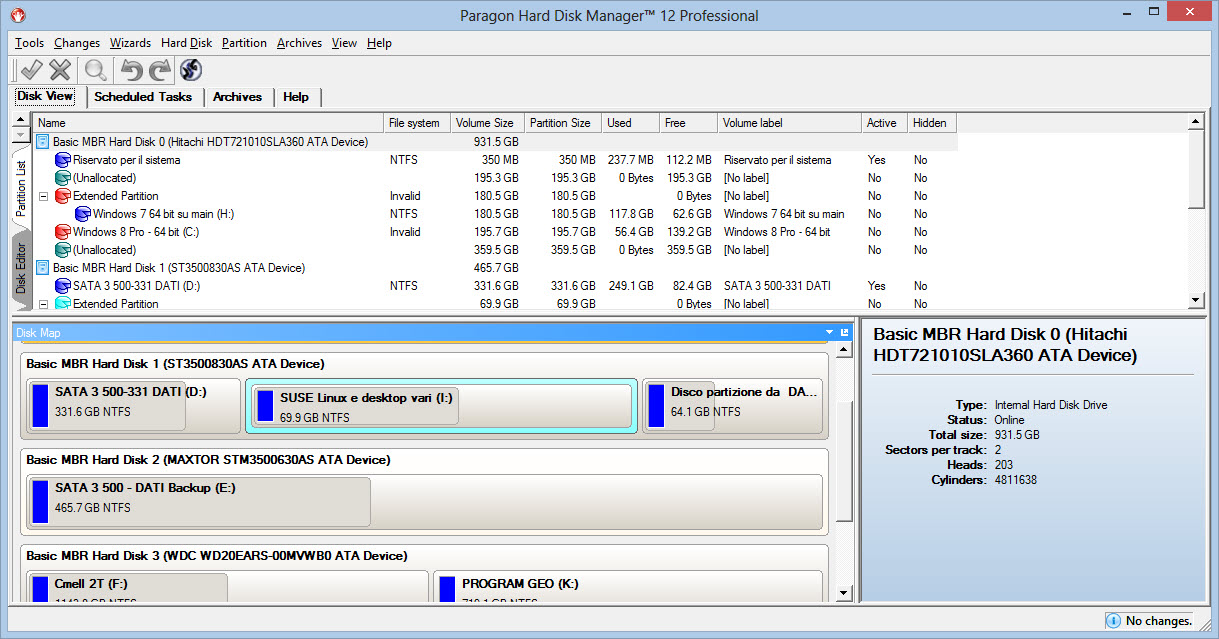This screenshot has width=1219, height=639.
Task: Collapse the 180.5 GB Extended Partition tree node
Action: point(43,196)
